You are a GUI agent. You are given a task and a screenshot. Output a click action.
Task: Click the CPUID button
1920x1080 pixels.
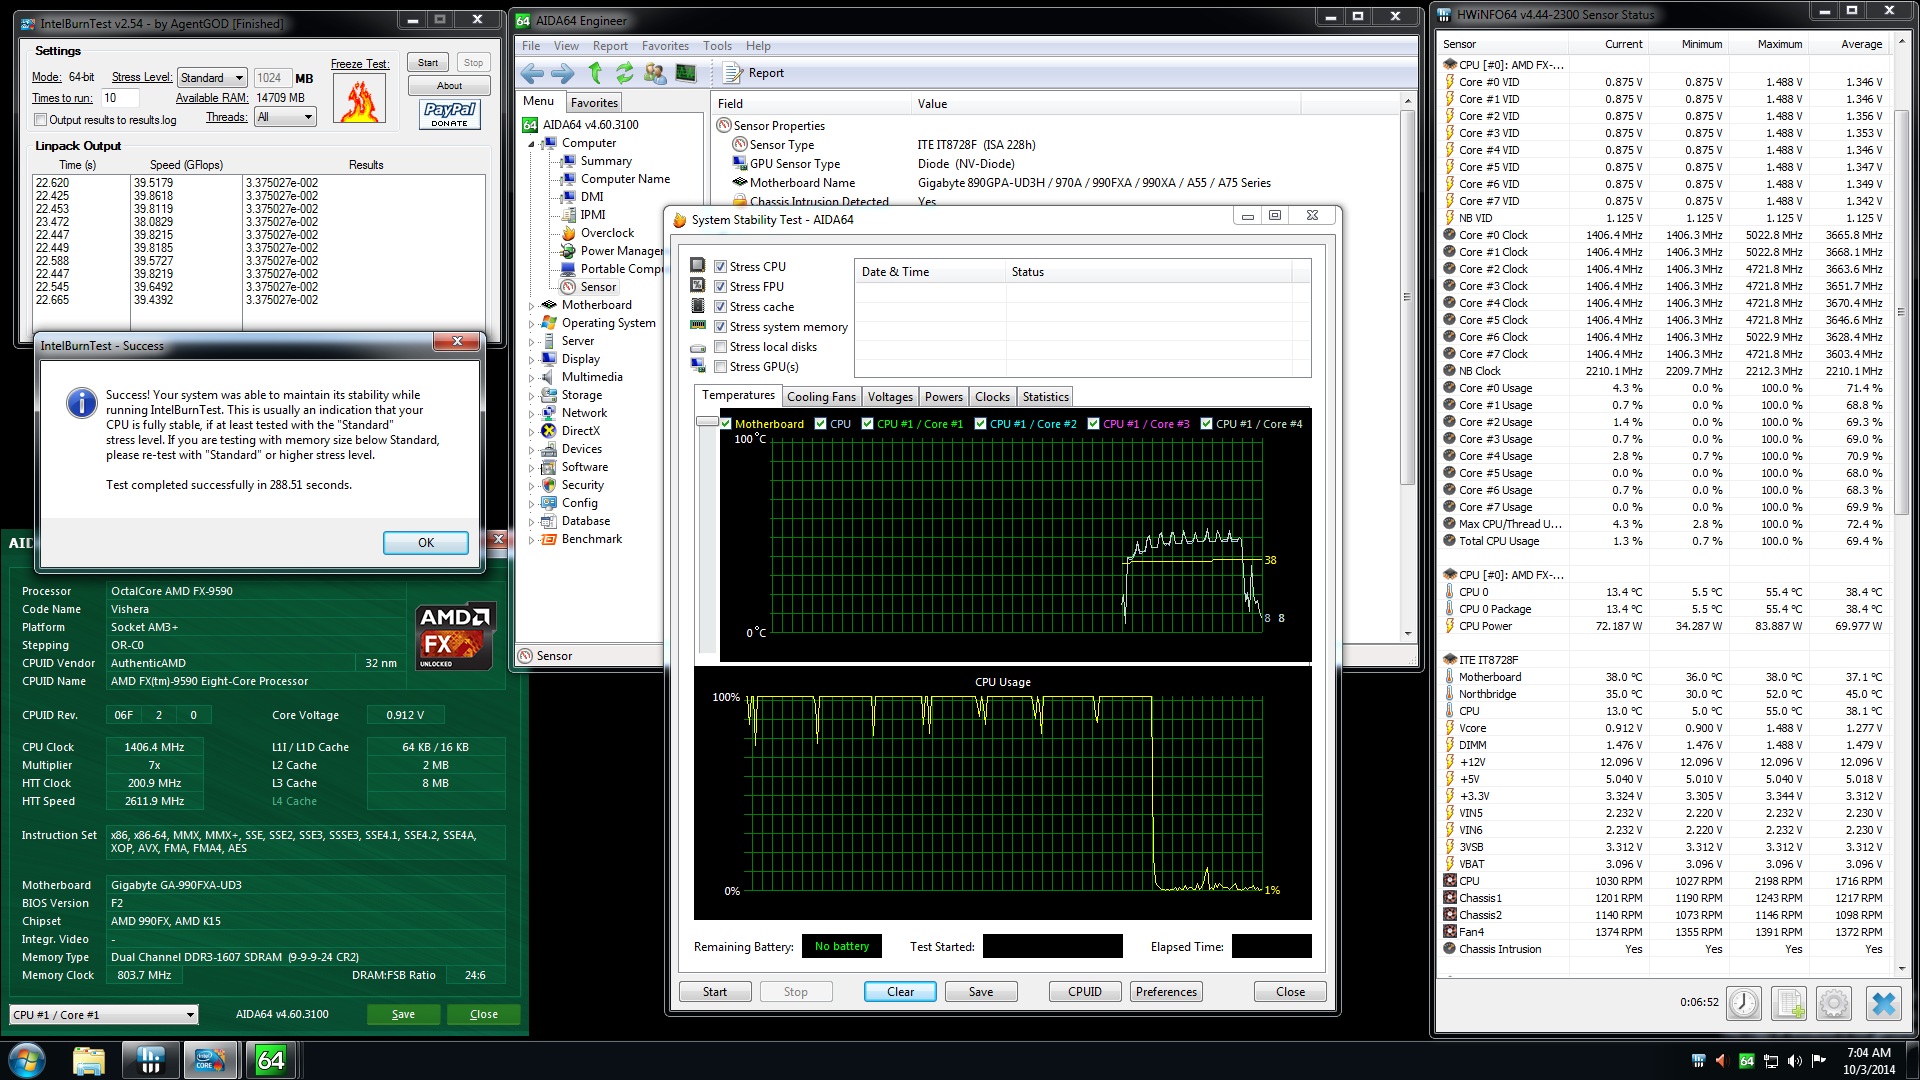[x=1085, y=992]
